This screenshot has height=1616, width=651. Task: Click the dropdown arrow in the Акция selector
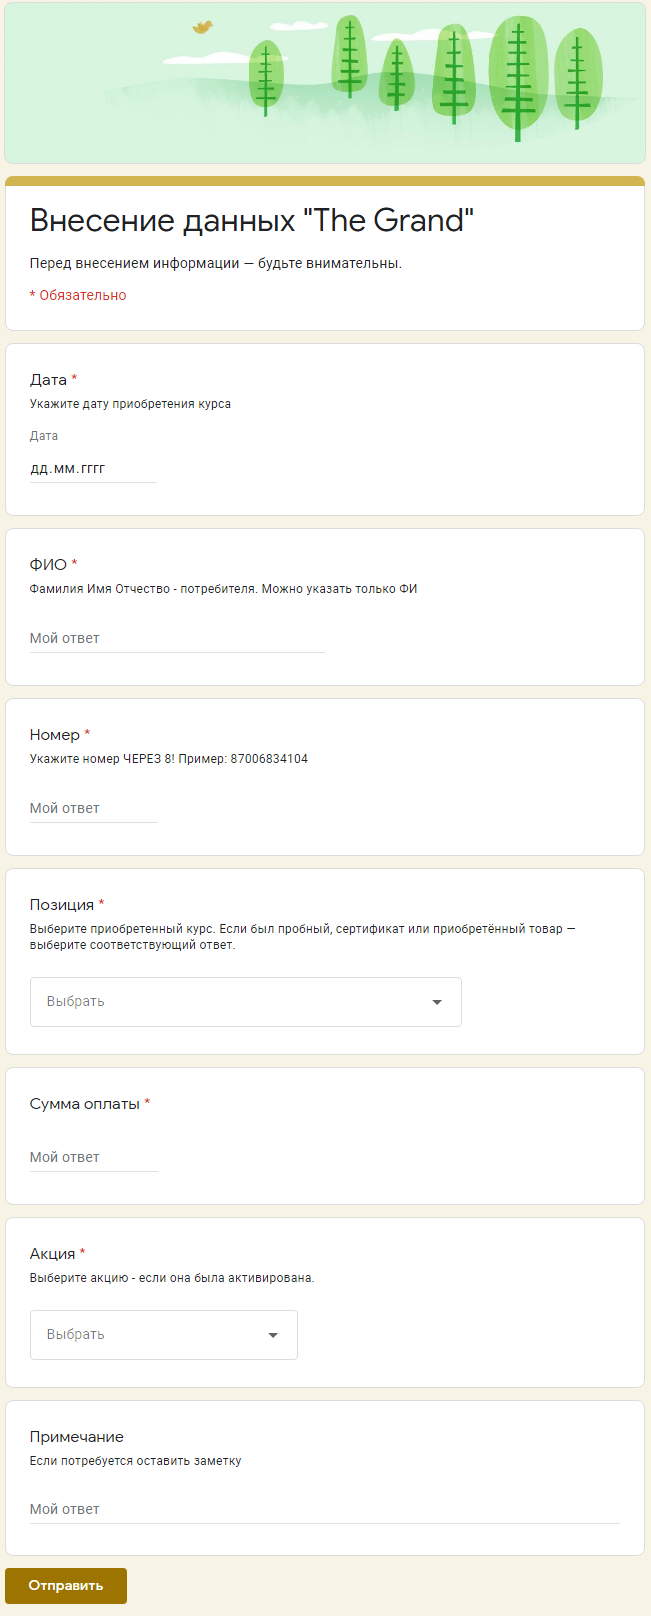pos(273,1335)
